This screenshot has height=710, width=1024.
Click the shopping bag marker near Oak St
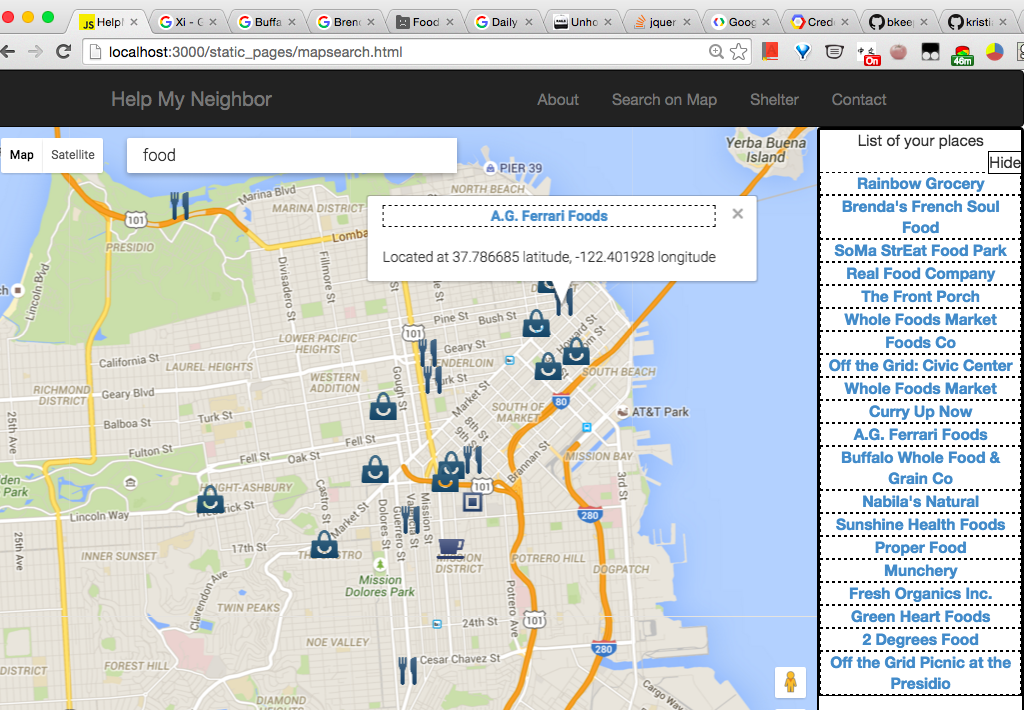376,469
